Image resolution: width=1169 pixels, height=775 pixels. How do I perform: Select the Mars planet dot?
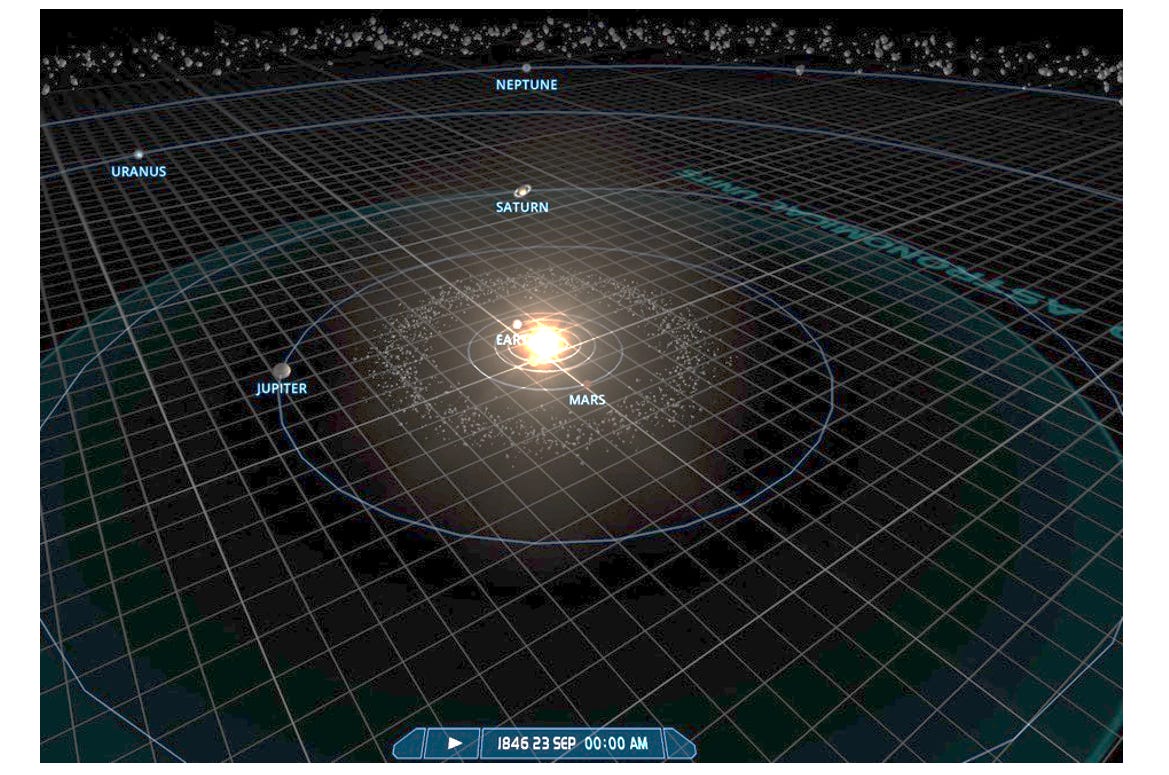pyautogui.click(x=587, y=385)
